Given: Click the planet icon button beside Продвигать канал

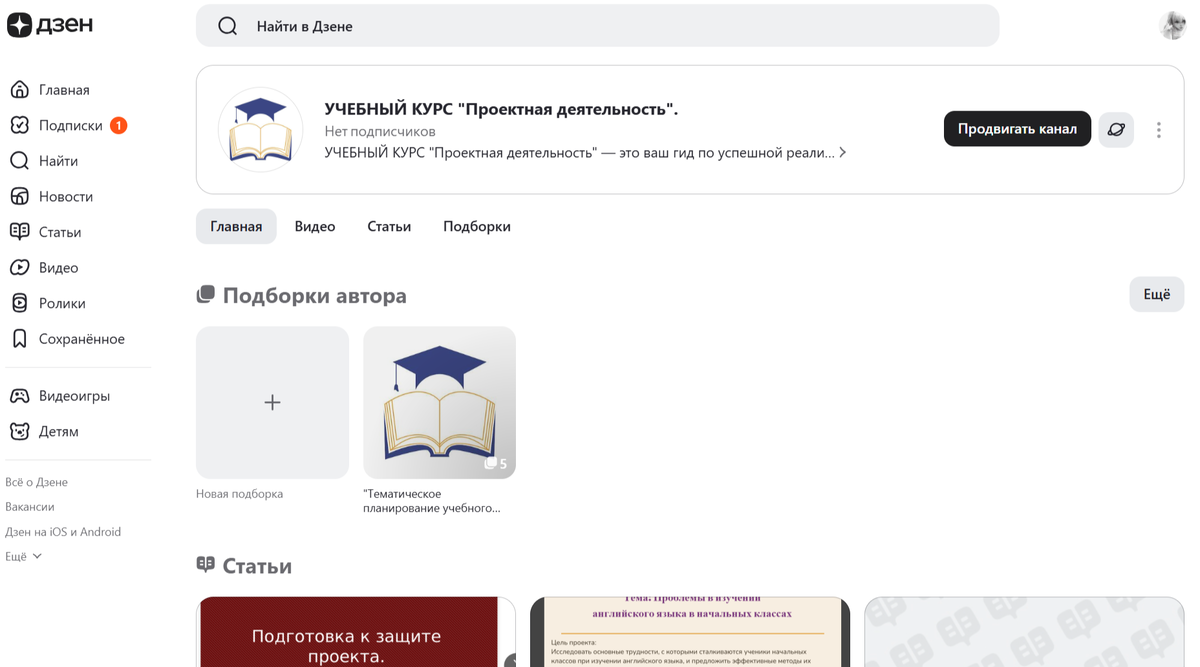Looking at the screenshot, I should tap(1116, 129).
